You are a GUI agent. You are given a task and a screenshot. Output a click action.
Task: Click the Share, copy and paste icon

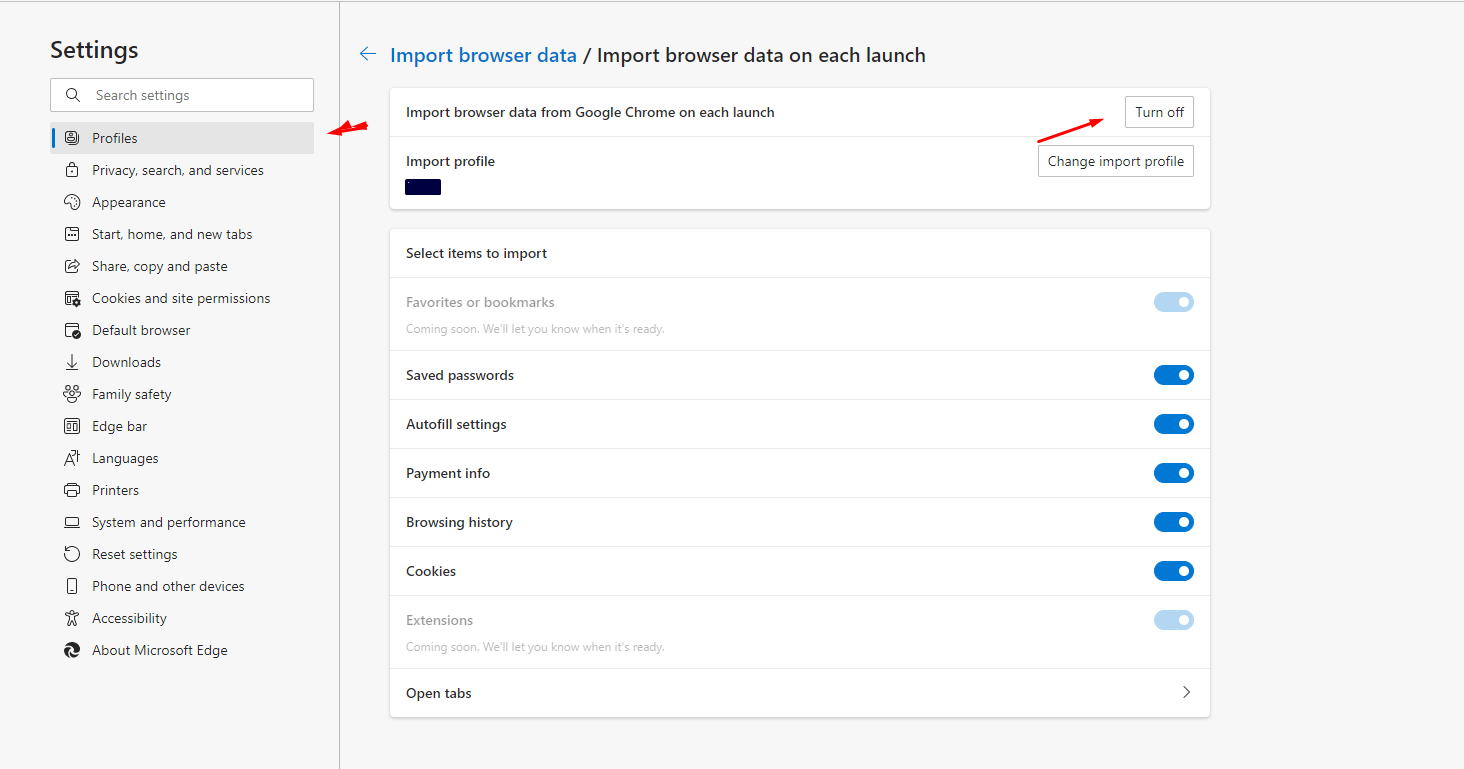coord(71,266)
